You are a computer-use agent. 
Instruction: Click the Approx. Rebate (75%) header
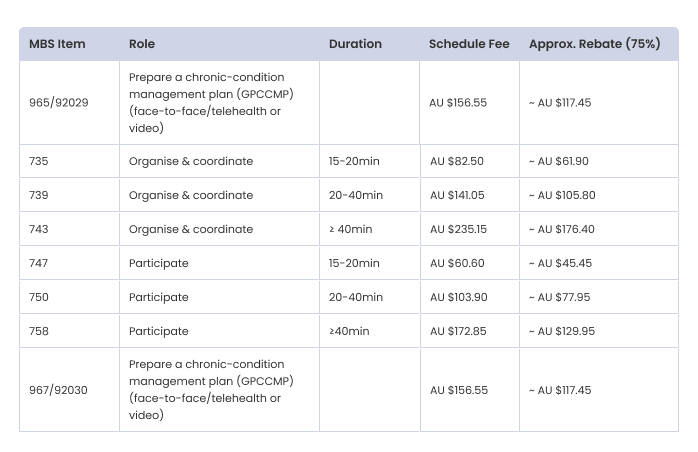594,44
